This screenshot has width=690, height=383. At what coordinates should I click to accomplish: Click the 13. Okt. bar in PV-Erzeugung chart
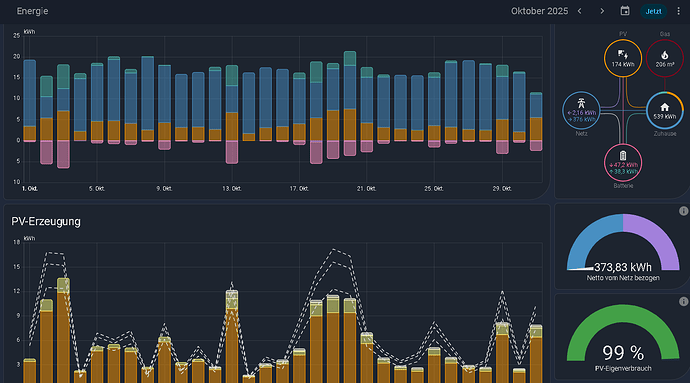(232, 336)
